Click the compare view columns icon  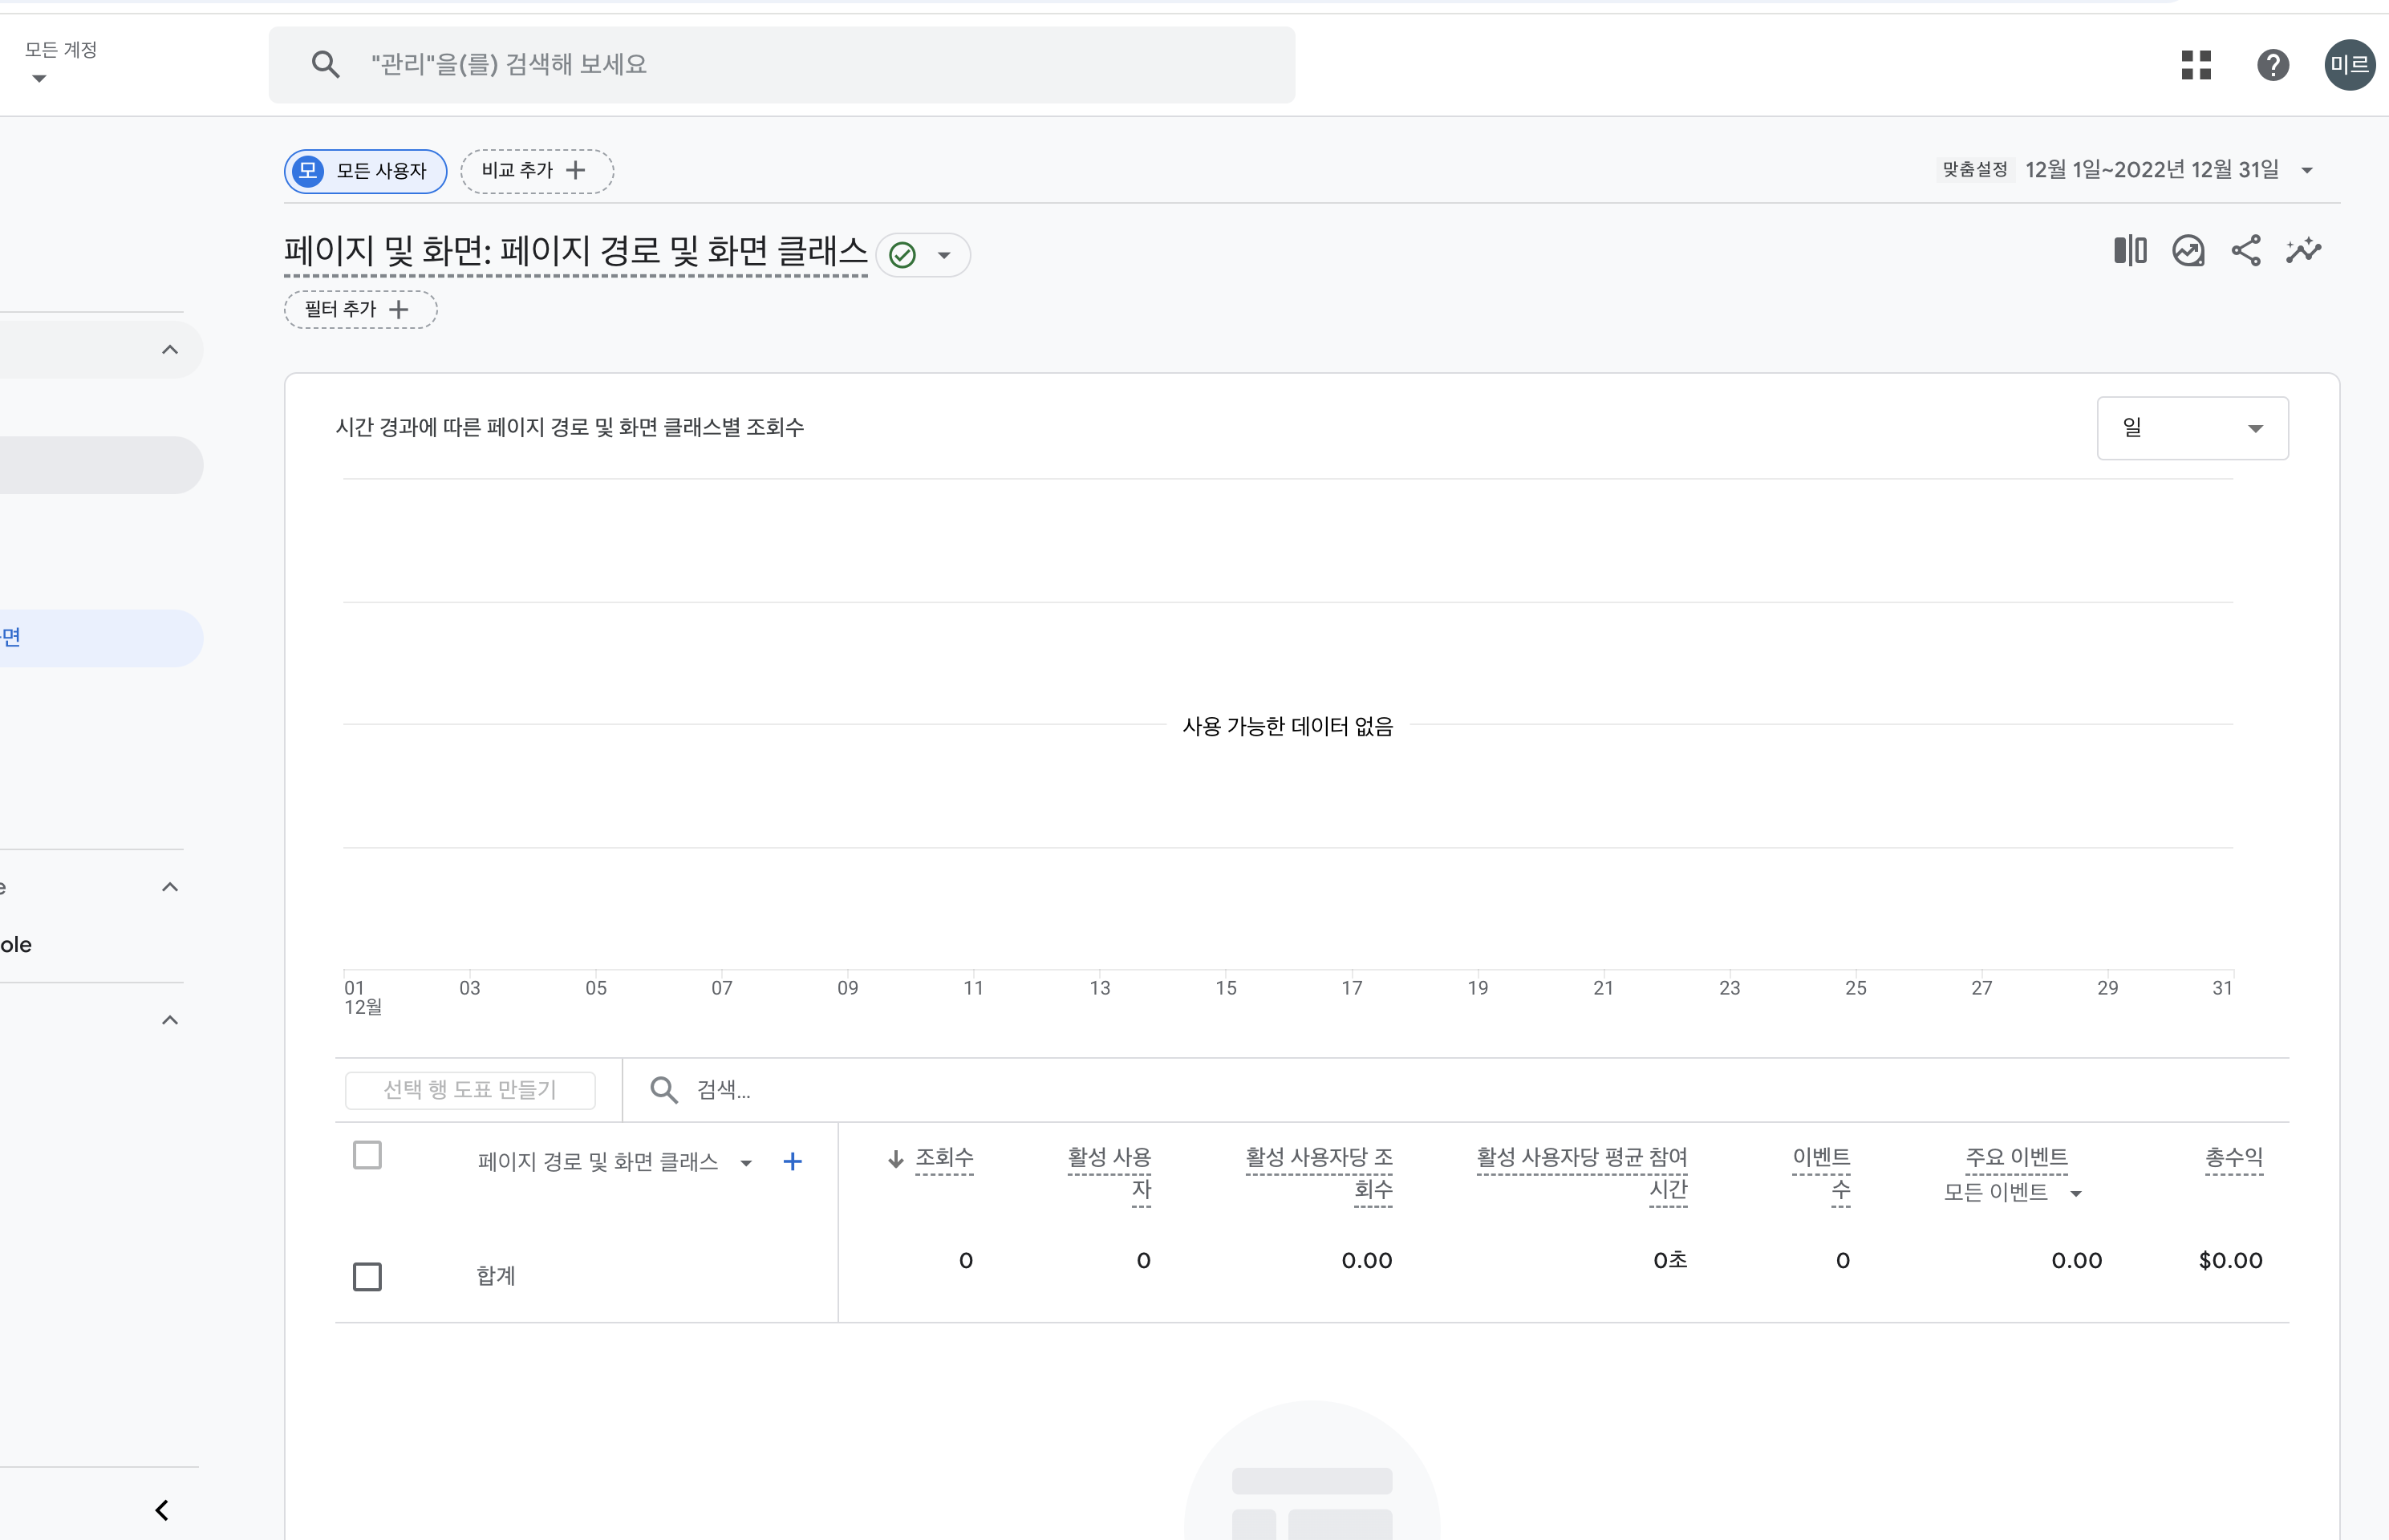coord(2130,250)
